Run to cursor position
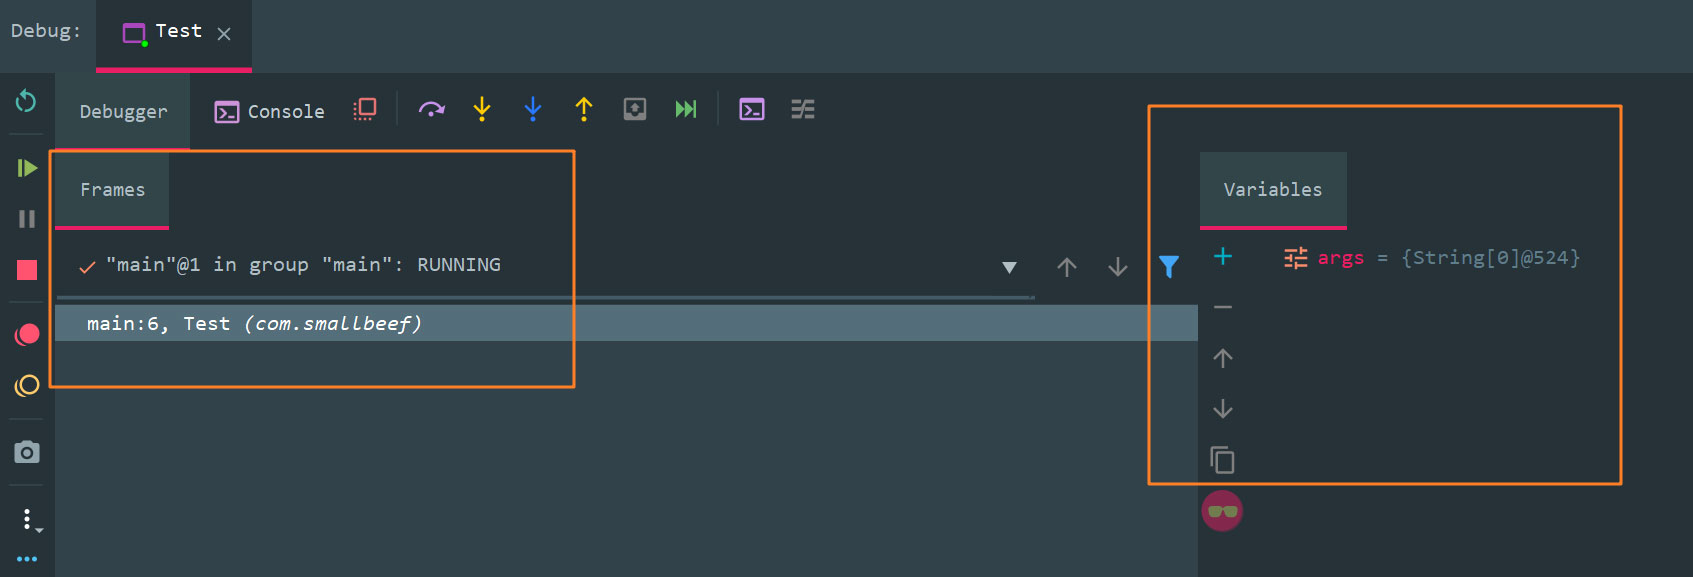This screenshot has width=1693, height=577. [686, 109]
